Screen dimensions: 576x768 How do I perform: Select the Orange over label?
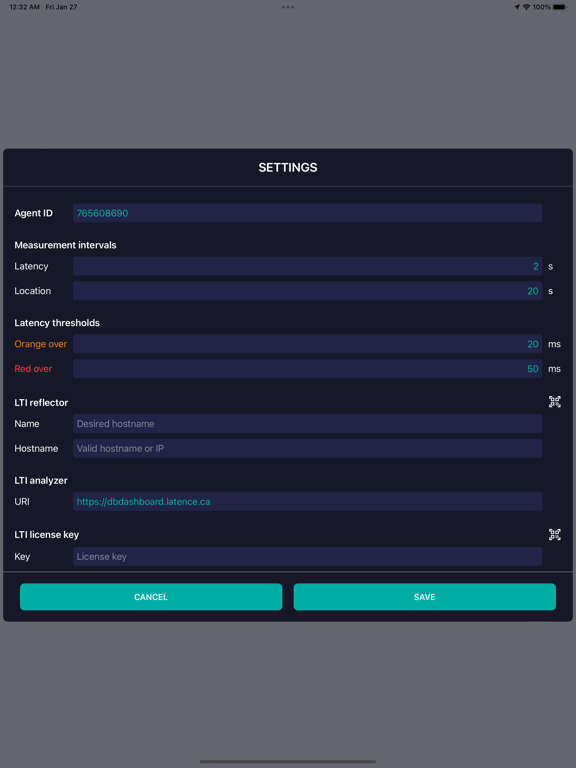point(41,344)
